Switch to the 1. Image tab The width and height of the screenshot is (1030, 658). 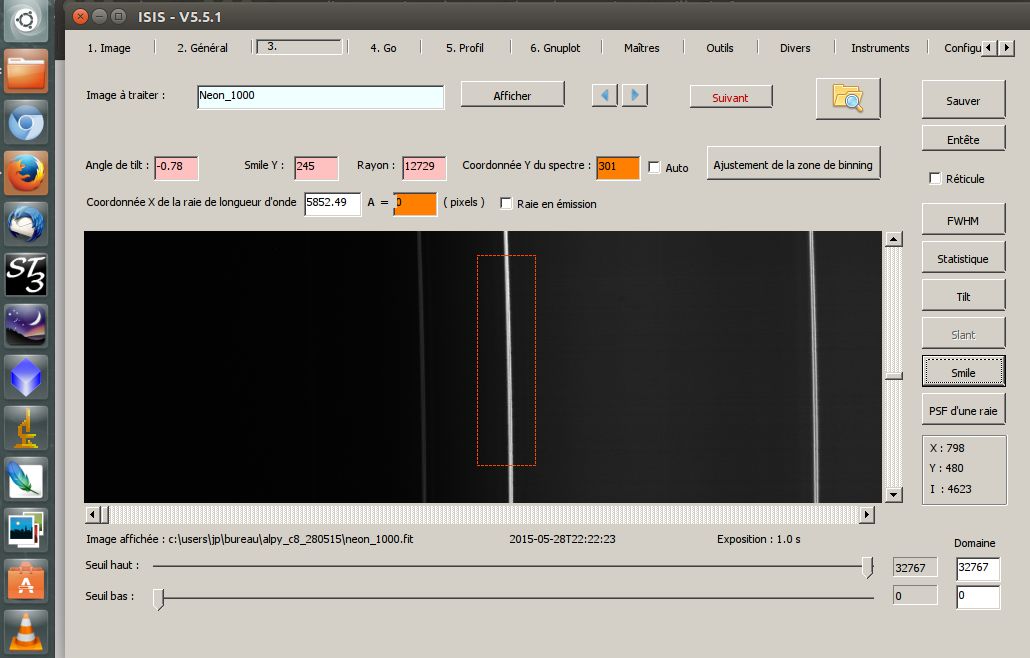click(109, 48)
